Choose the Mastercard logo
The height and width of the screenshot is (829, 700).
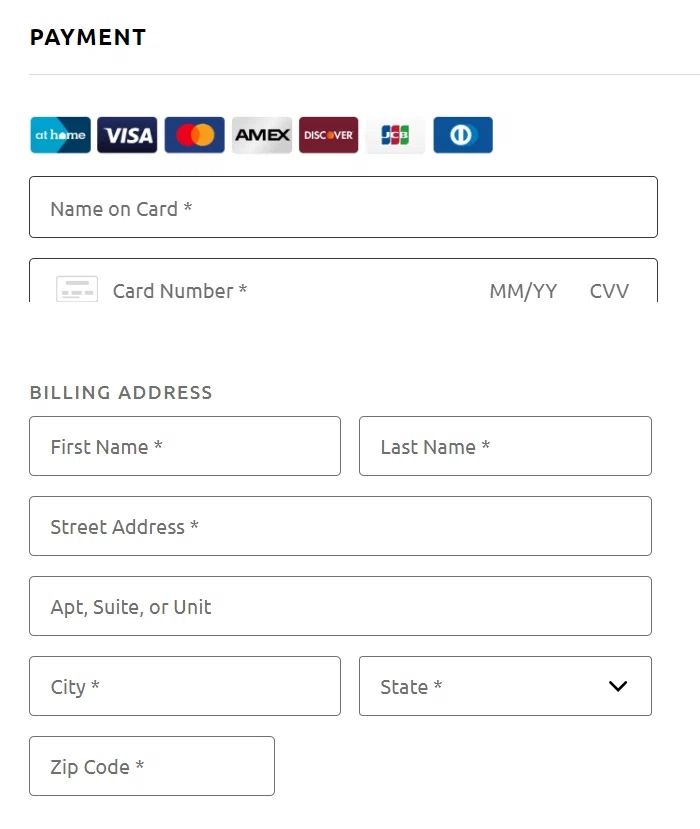coord(194,135)
